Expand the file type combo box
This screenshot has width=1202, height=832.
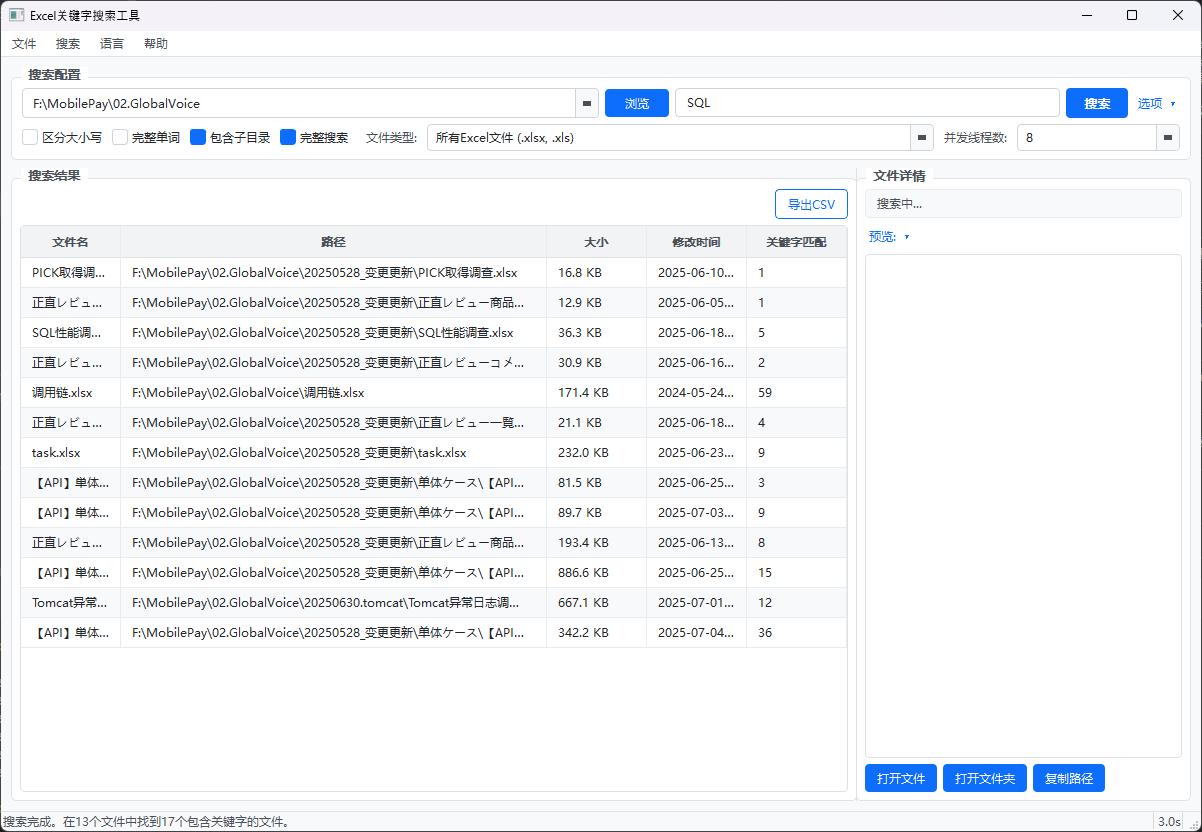(x=921, y=138)
